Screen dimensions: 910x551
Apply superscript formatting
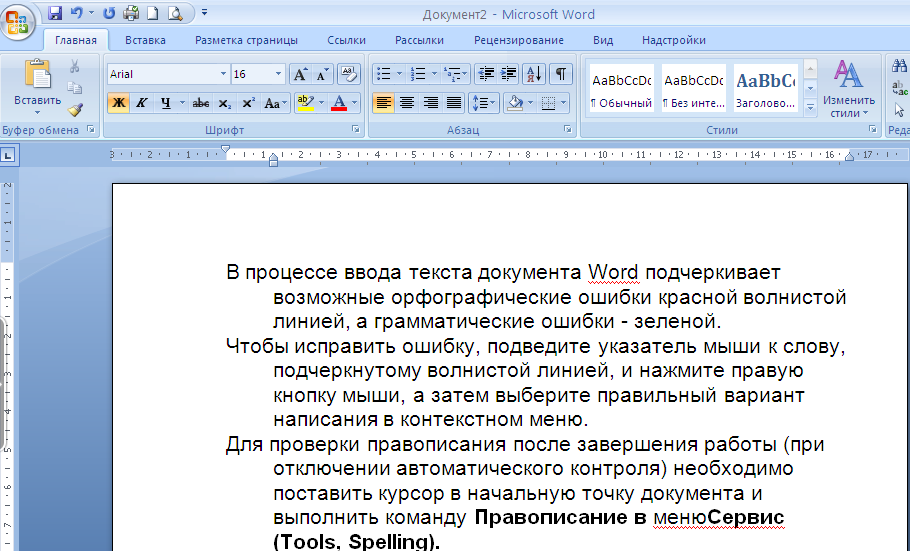click(248, 103)
